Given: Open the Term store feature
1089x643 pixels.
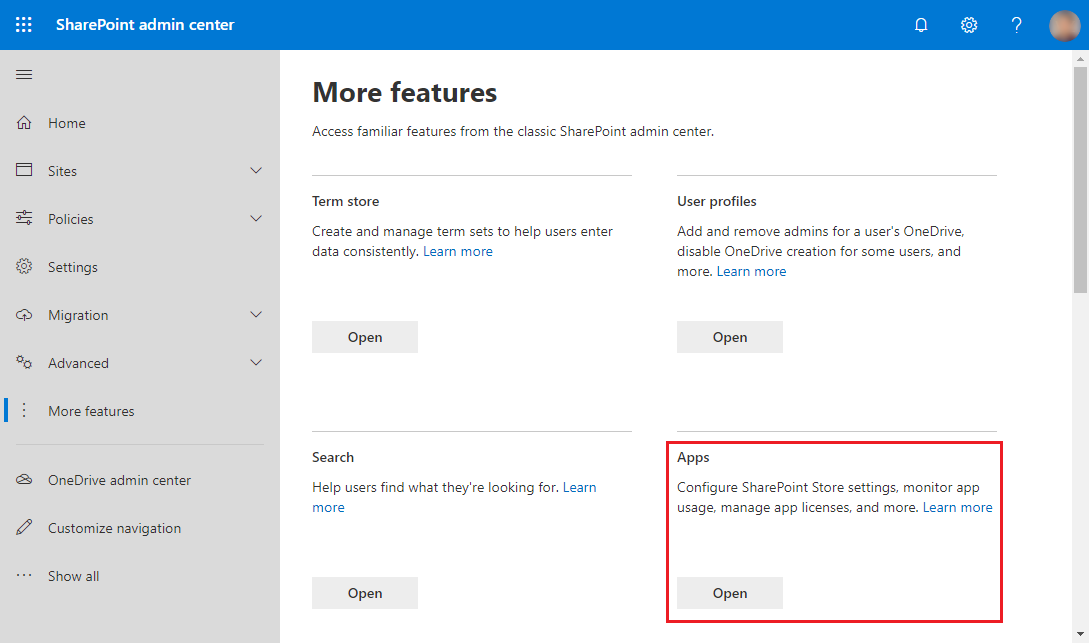Looking at the screenshot, I should [365, 337].
